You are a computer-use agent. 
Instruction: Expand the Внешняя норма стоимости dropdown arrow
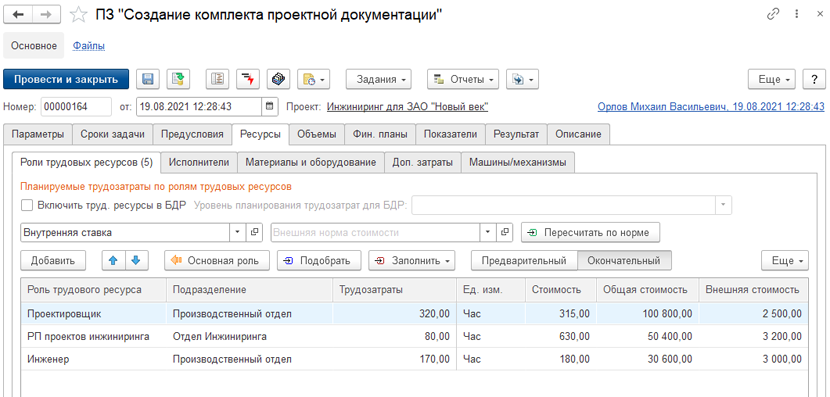coord(489,232)
